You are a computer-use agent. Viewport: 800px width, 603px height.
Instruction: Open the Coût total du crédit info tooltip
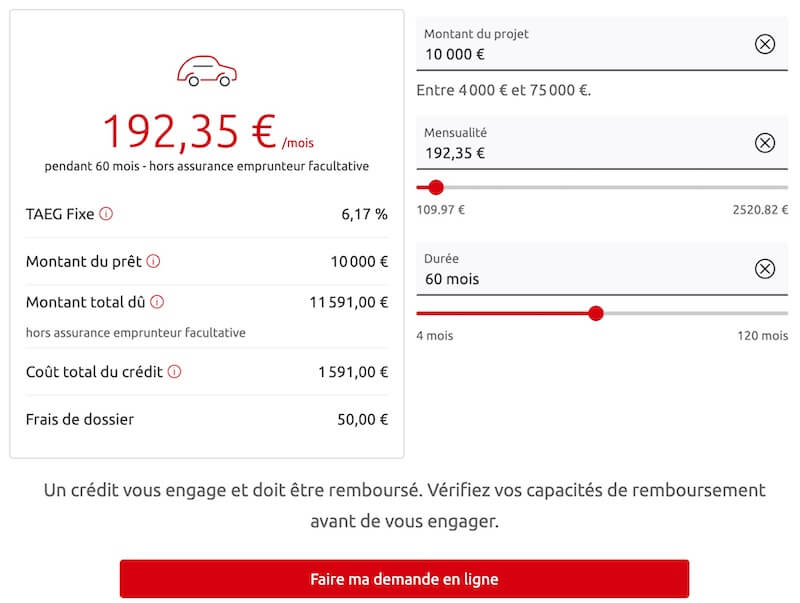[175, 371]
